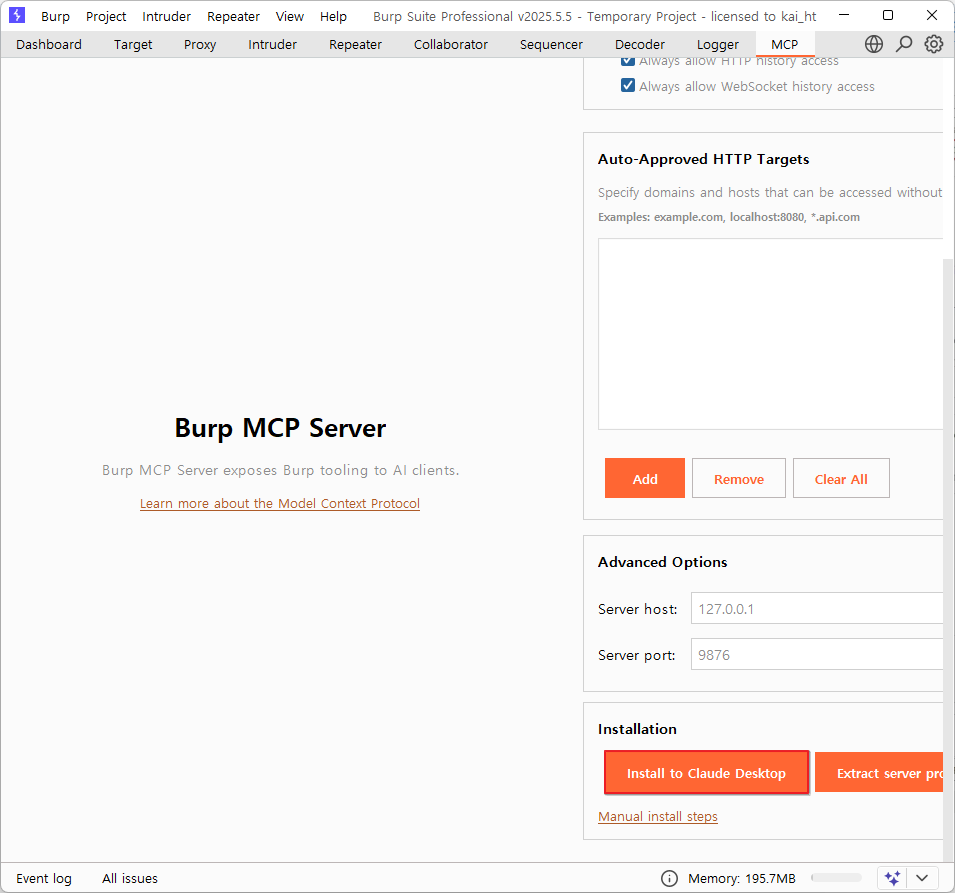Click the Server port input field
The height and width of the screenshot is (893, 955).
click(817, 654)
